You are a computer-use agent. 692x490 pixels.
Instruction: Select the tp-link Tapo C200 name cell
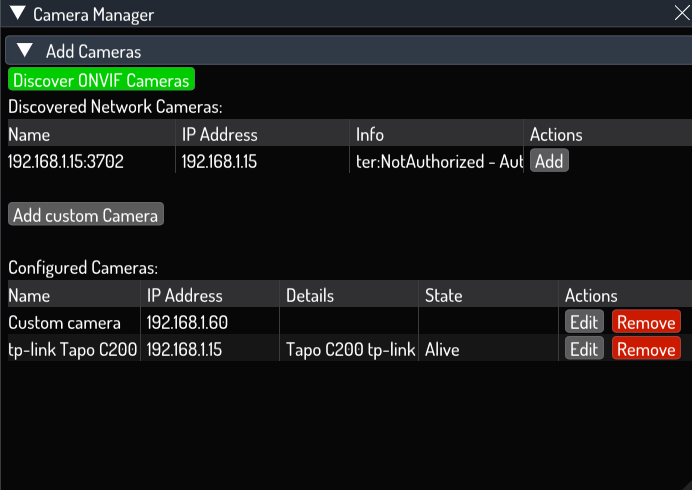point(73,349)
